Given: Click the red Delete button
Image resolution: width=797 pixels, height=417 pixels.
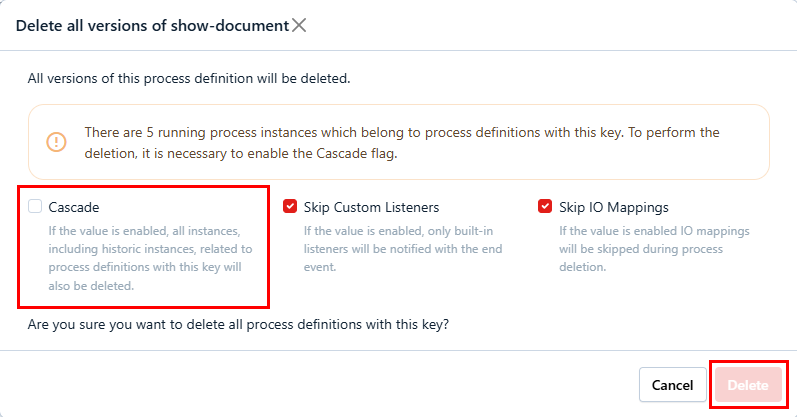Looking at the screenshot, I should click(x=748, y=385).
